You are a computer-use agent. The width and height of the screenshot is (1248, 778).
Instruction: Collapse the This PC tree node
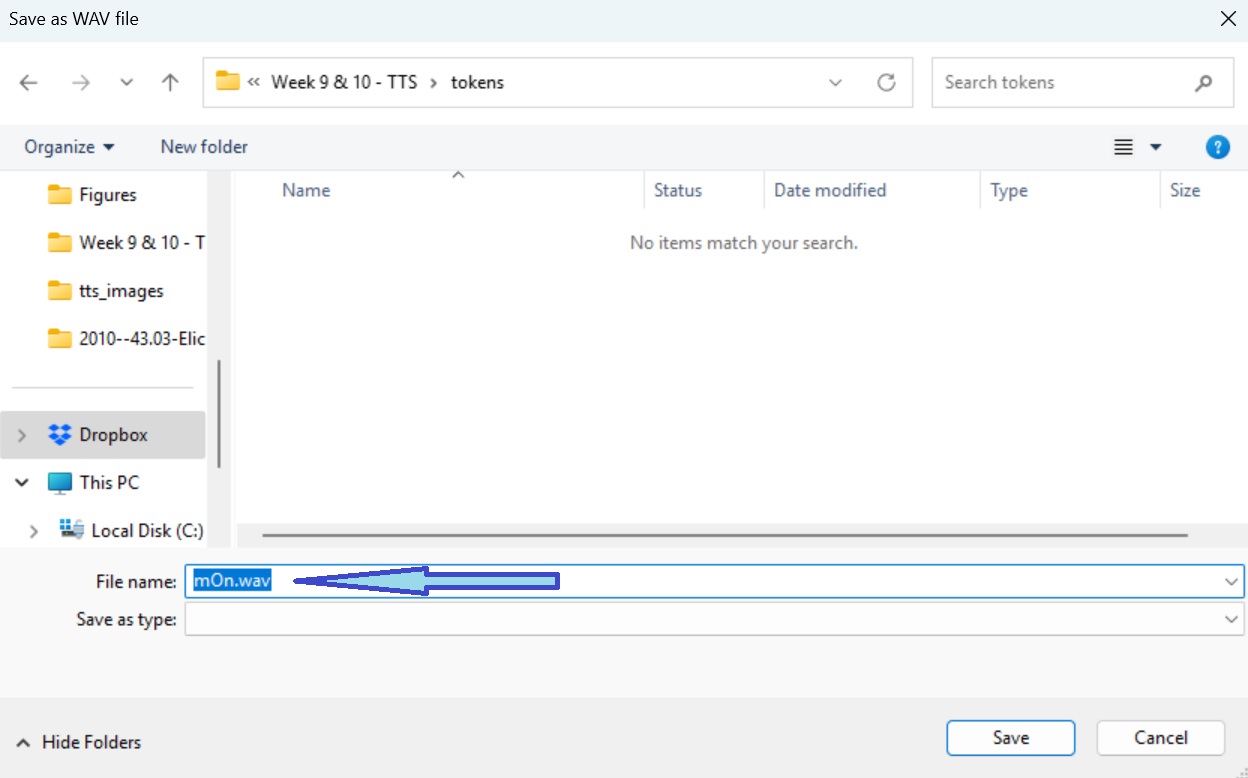[x=22, y=483]
